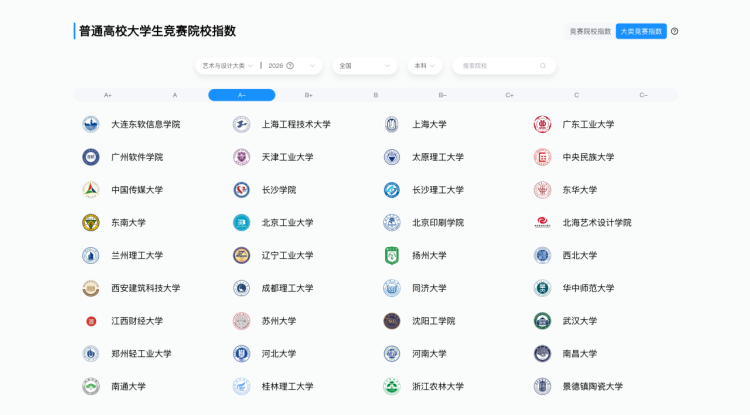
Task: Click the search magnifier icon
Action: click(542, 66)
